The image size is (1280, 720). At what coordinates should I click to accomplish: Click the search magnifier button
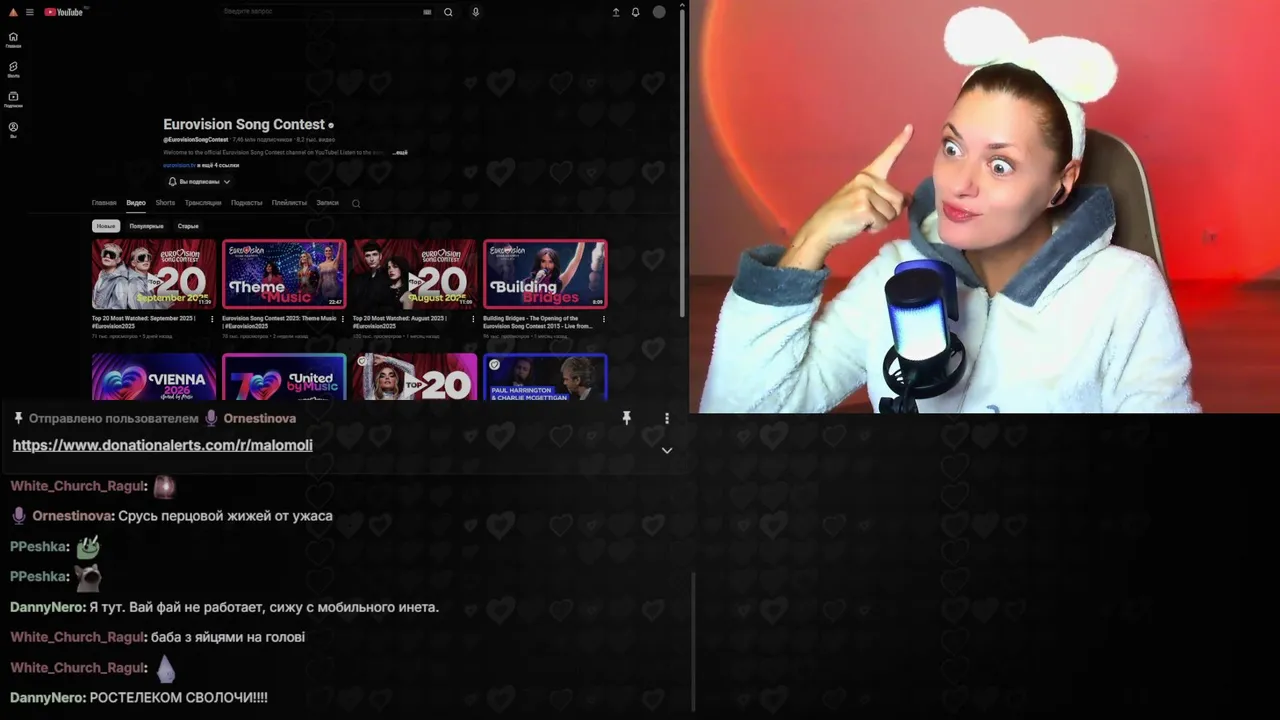point(448,12)
